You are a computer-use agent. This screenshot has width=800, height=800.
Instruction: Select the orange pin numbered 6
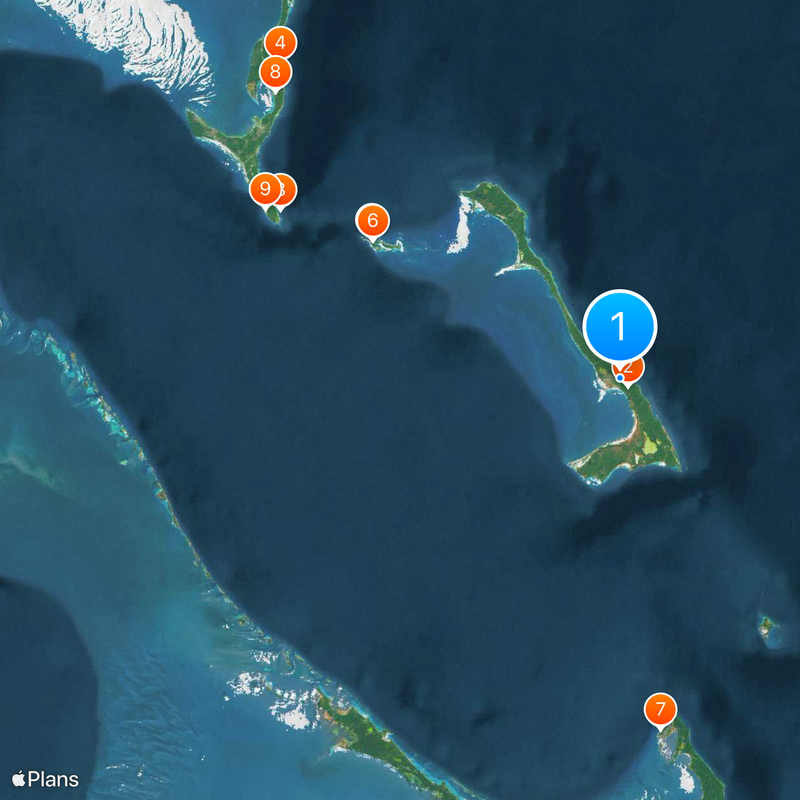click(x=372, y=220)
